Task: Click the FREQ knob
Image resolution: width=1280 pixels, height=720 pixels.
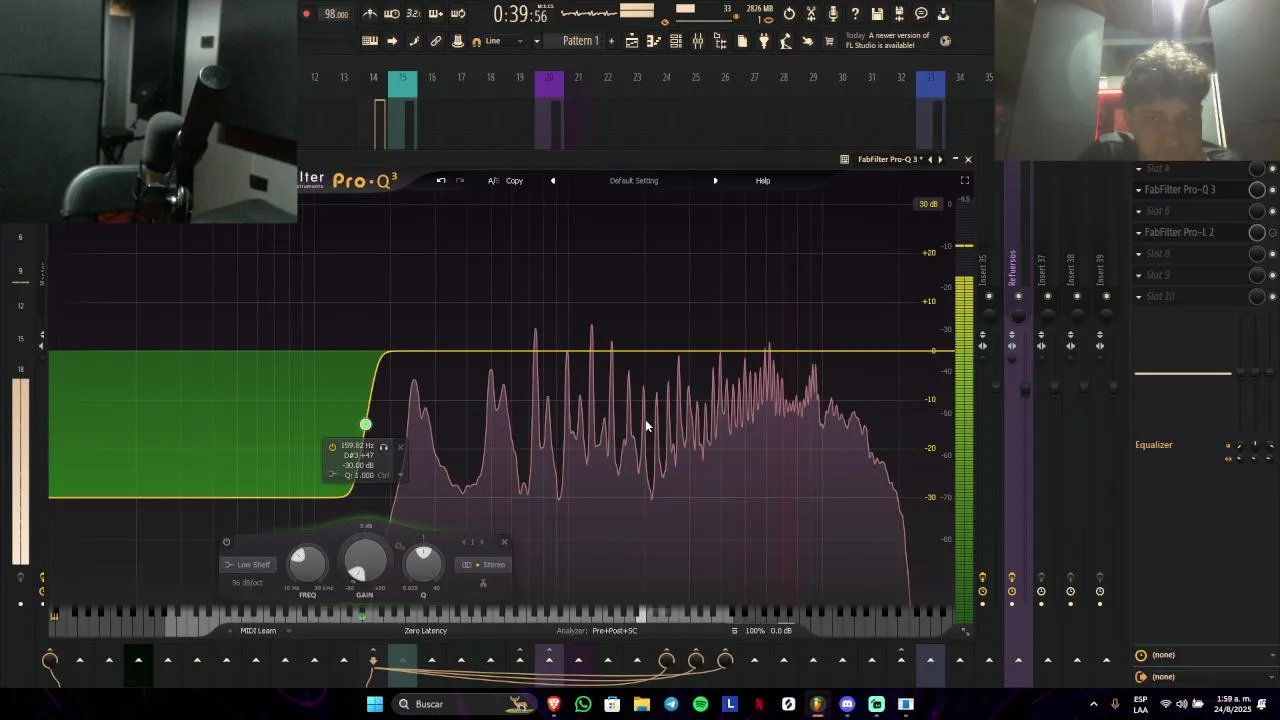Action: click(x=307, y=565)
